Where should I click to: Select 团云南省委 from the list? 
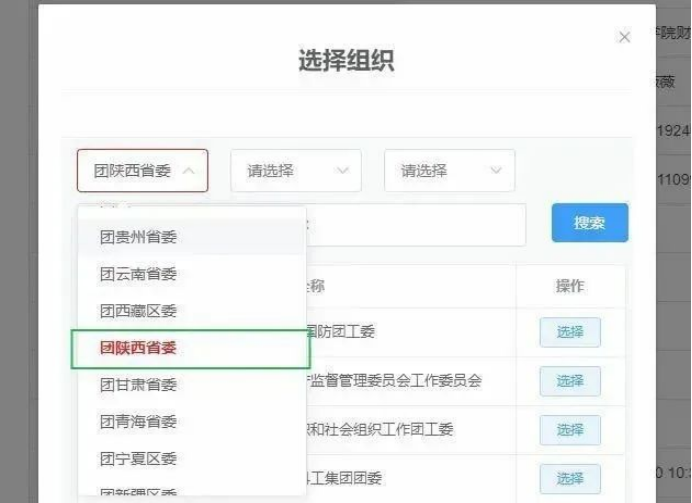point(138,274)
